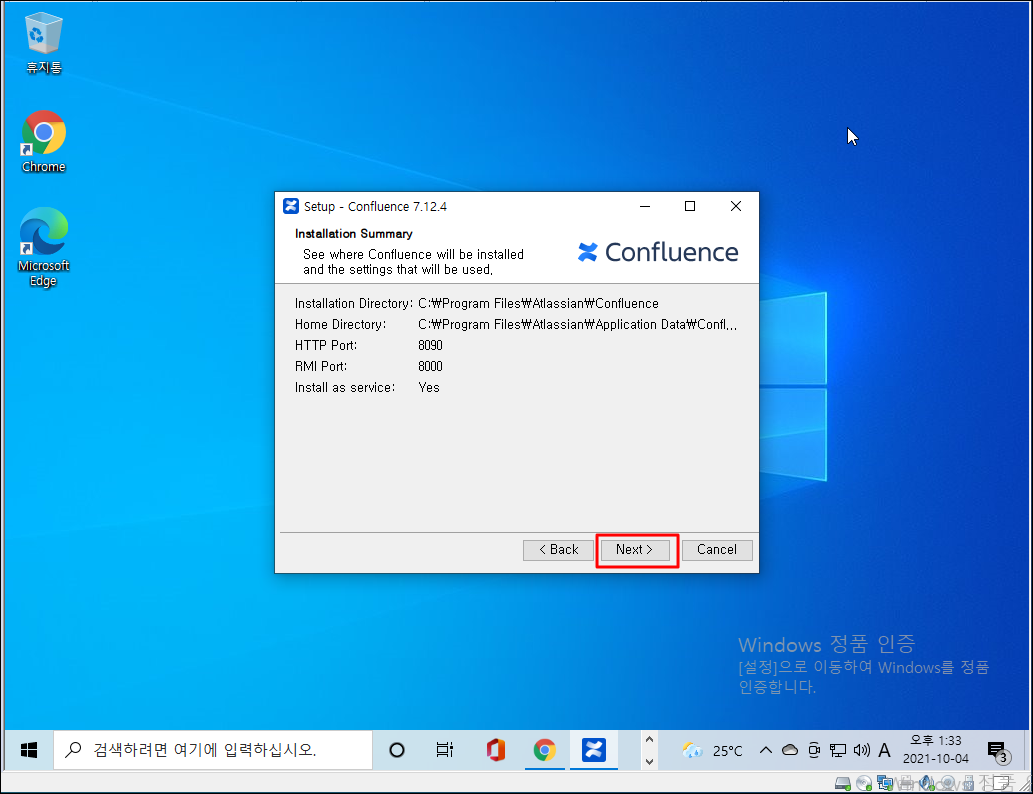This screenshot has width=1033, height=794.
Task: Click the taskbar toolbar scroll down arrow
Action: point(649,761)
